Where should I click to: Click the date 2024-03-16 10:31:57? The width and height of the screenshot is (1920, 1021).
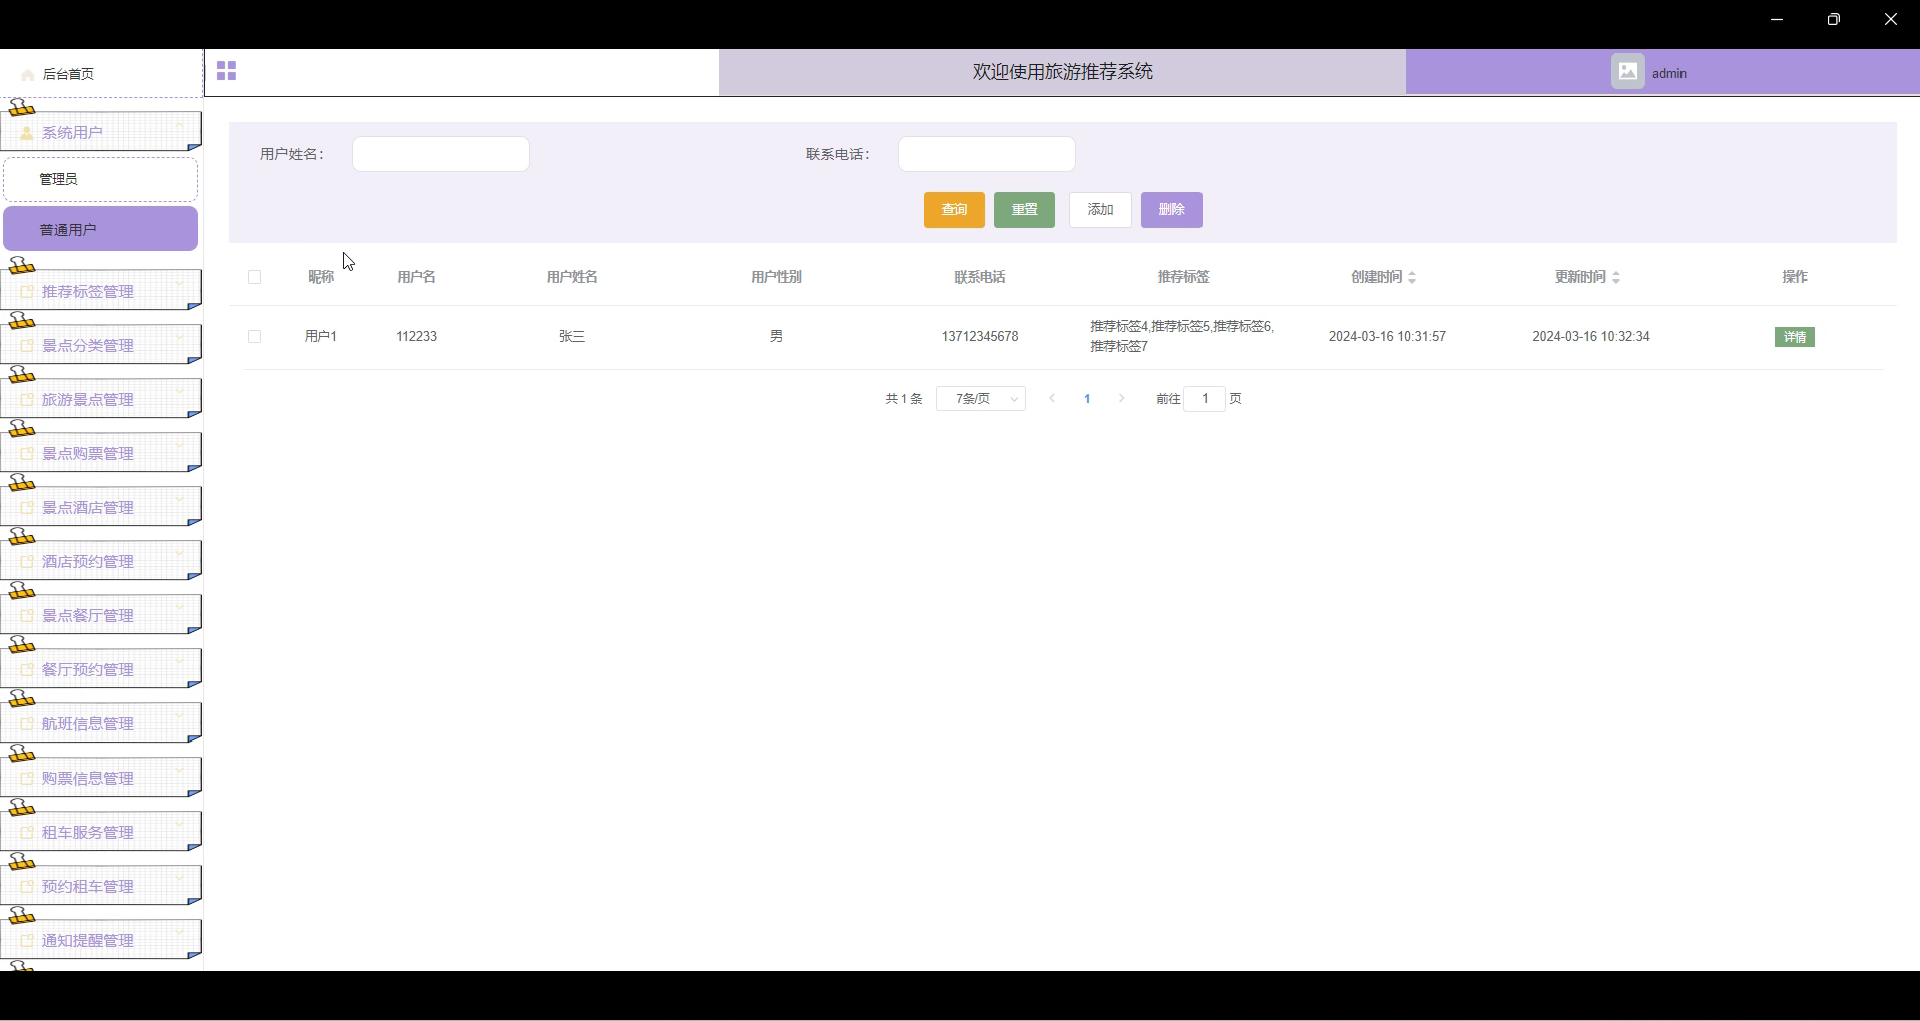[x=1387, y=337]
